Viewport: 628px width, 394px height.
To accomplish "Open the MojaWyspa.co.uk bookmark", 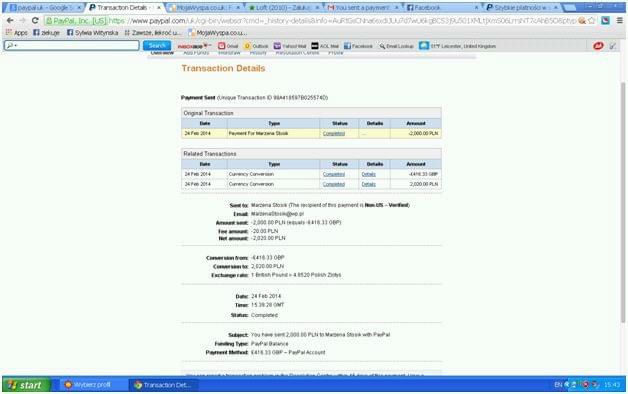I will click(217, 33).
